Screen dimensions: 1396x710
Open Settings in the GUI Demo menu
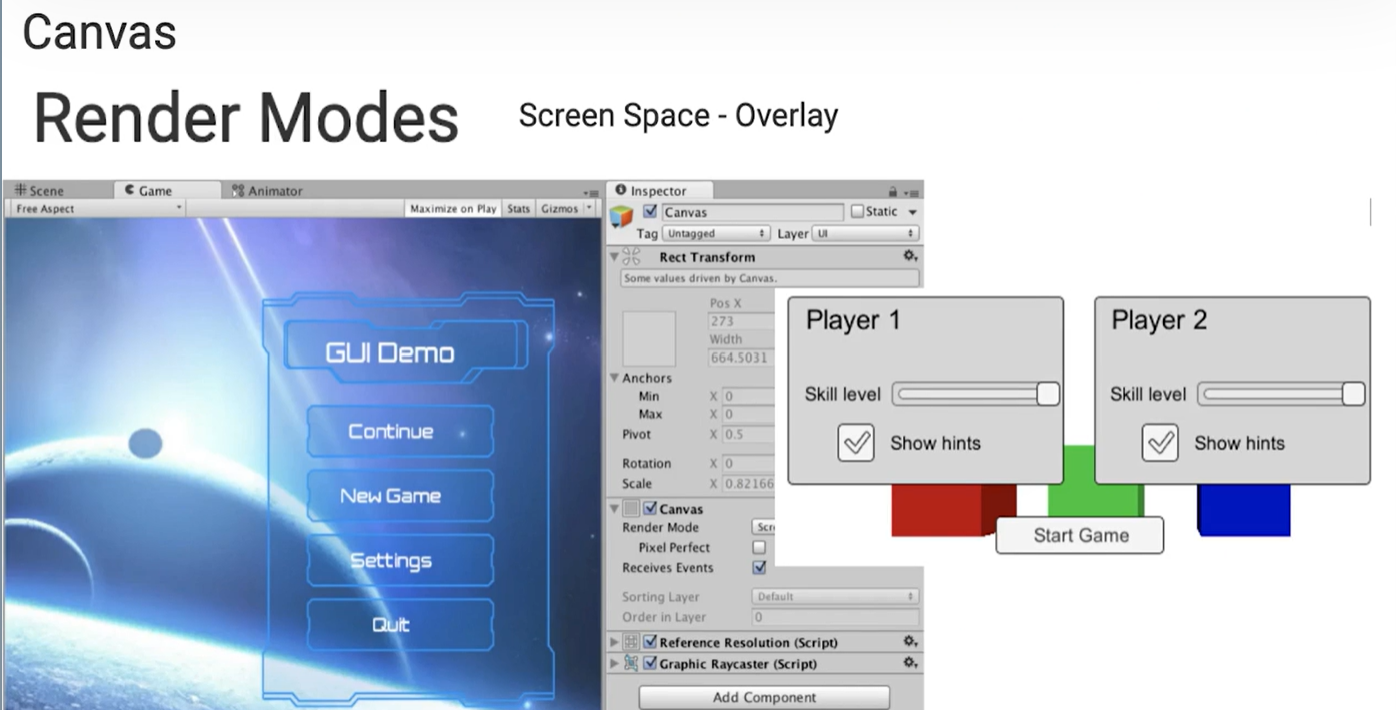click(399, 560)
